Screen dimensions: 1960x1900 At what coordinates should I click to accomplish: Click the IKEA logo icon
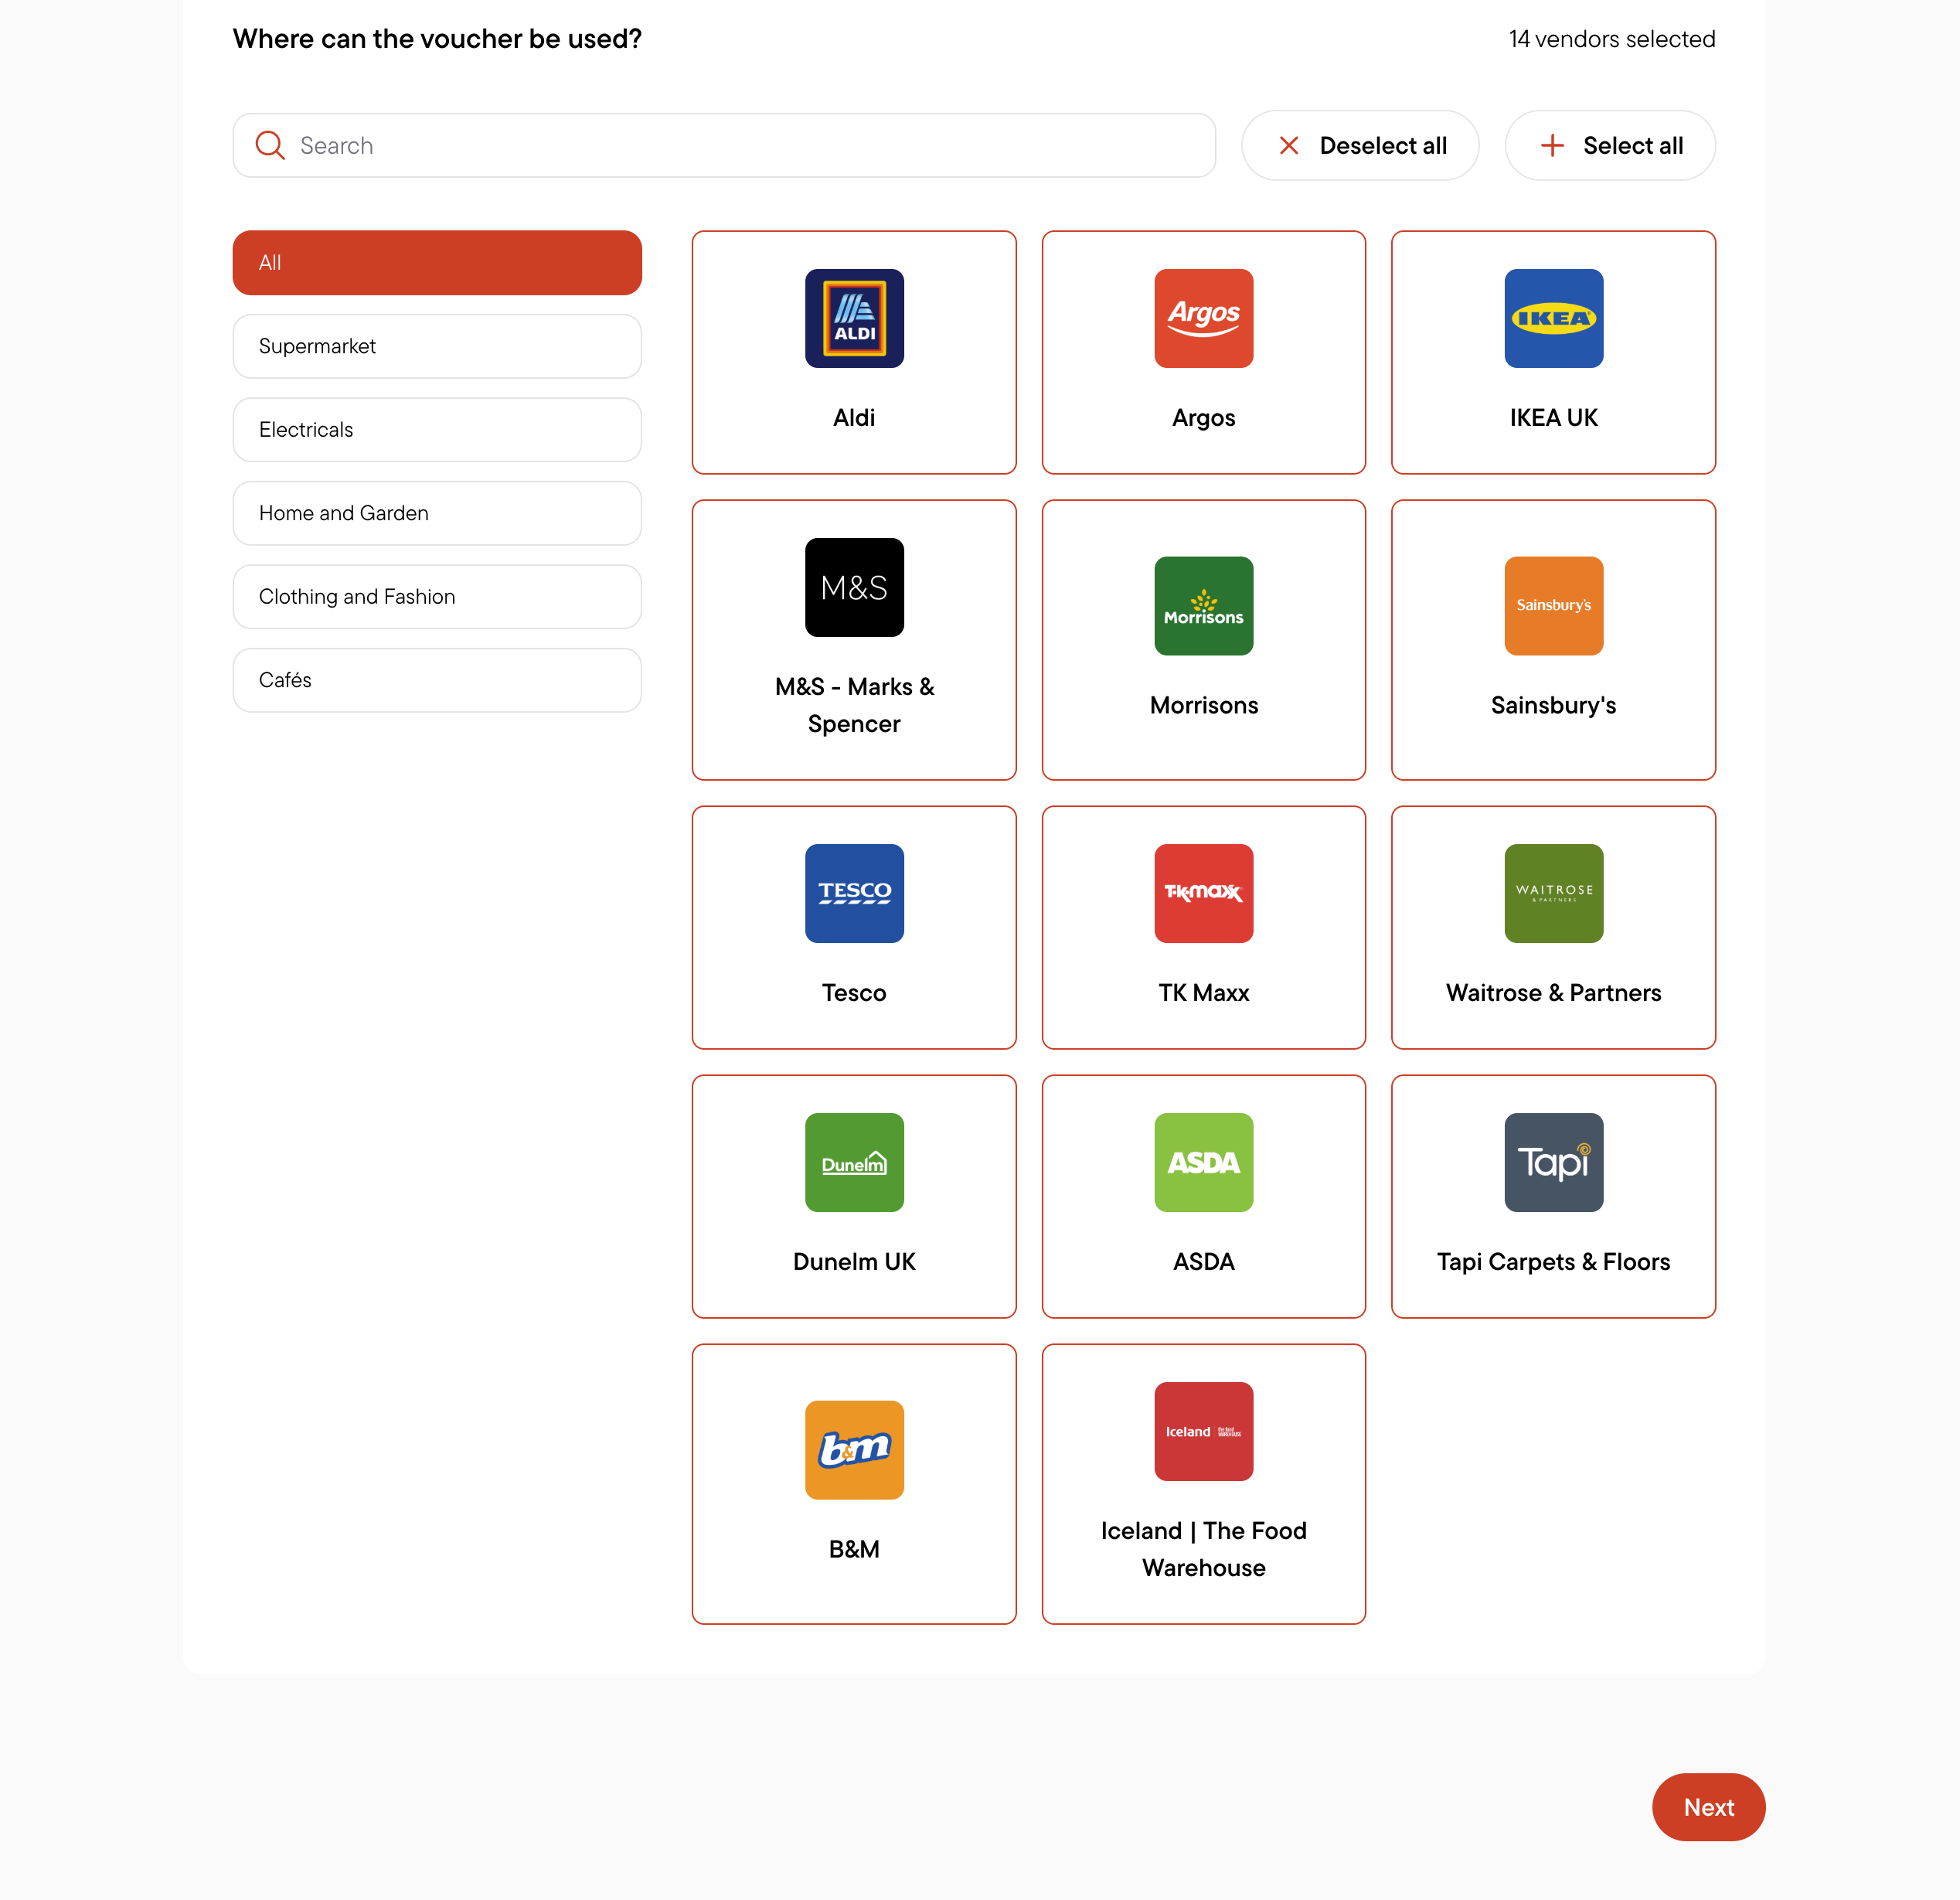[x=1553, y=318]
